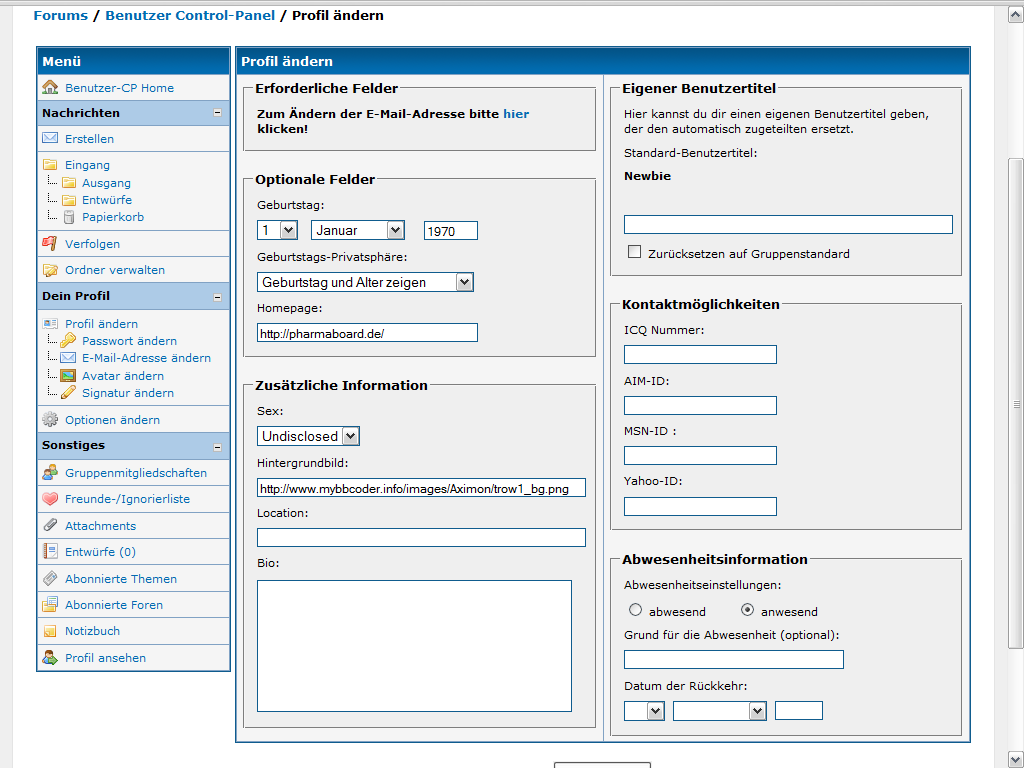Collapse the Sonstiges menu section
Image resolution: width=1024 pixels, height=768 pixels.
pyautogui.click(x=217, y=447)
